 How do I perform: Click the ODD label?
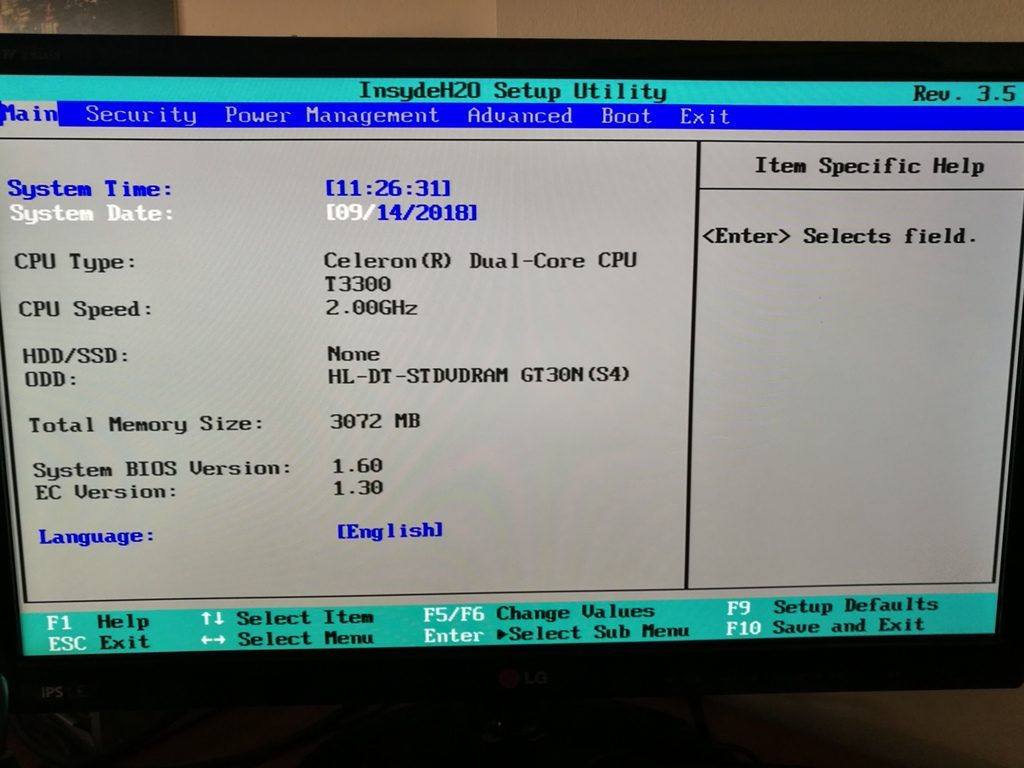(x=51, y=379)
